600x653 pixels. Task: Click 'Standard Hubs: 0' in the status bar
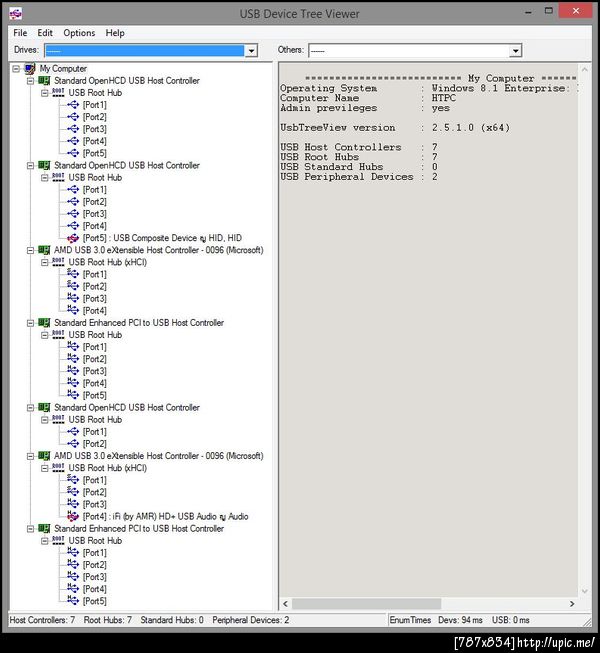[172, 620]
